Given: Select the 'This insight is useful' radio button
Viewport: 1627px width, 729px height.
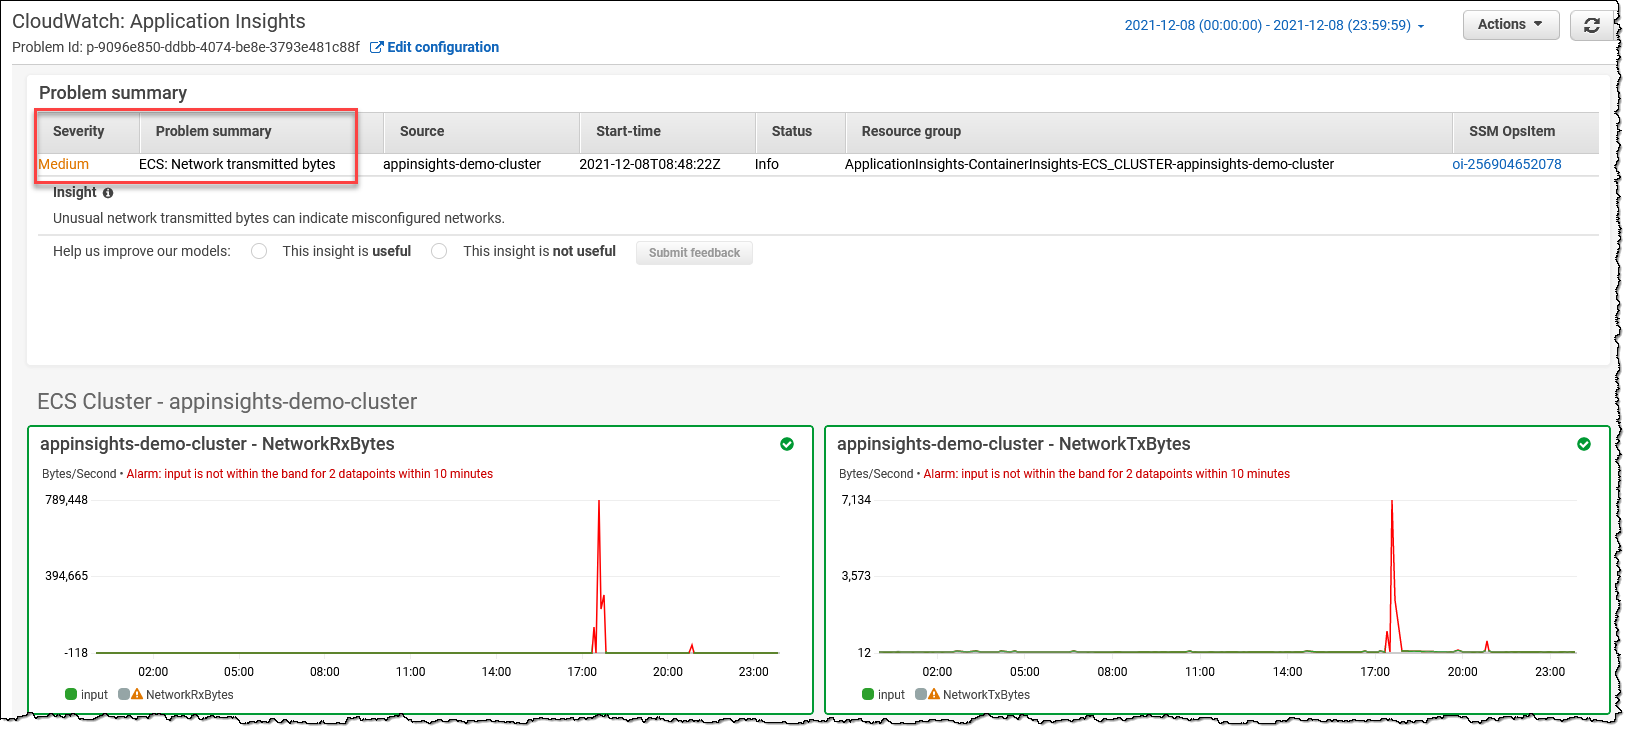Looking at the screenshot, I should [x=259, y=251].
